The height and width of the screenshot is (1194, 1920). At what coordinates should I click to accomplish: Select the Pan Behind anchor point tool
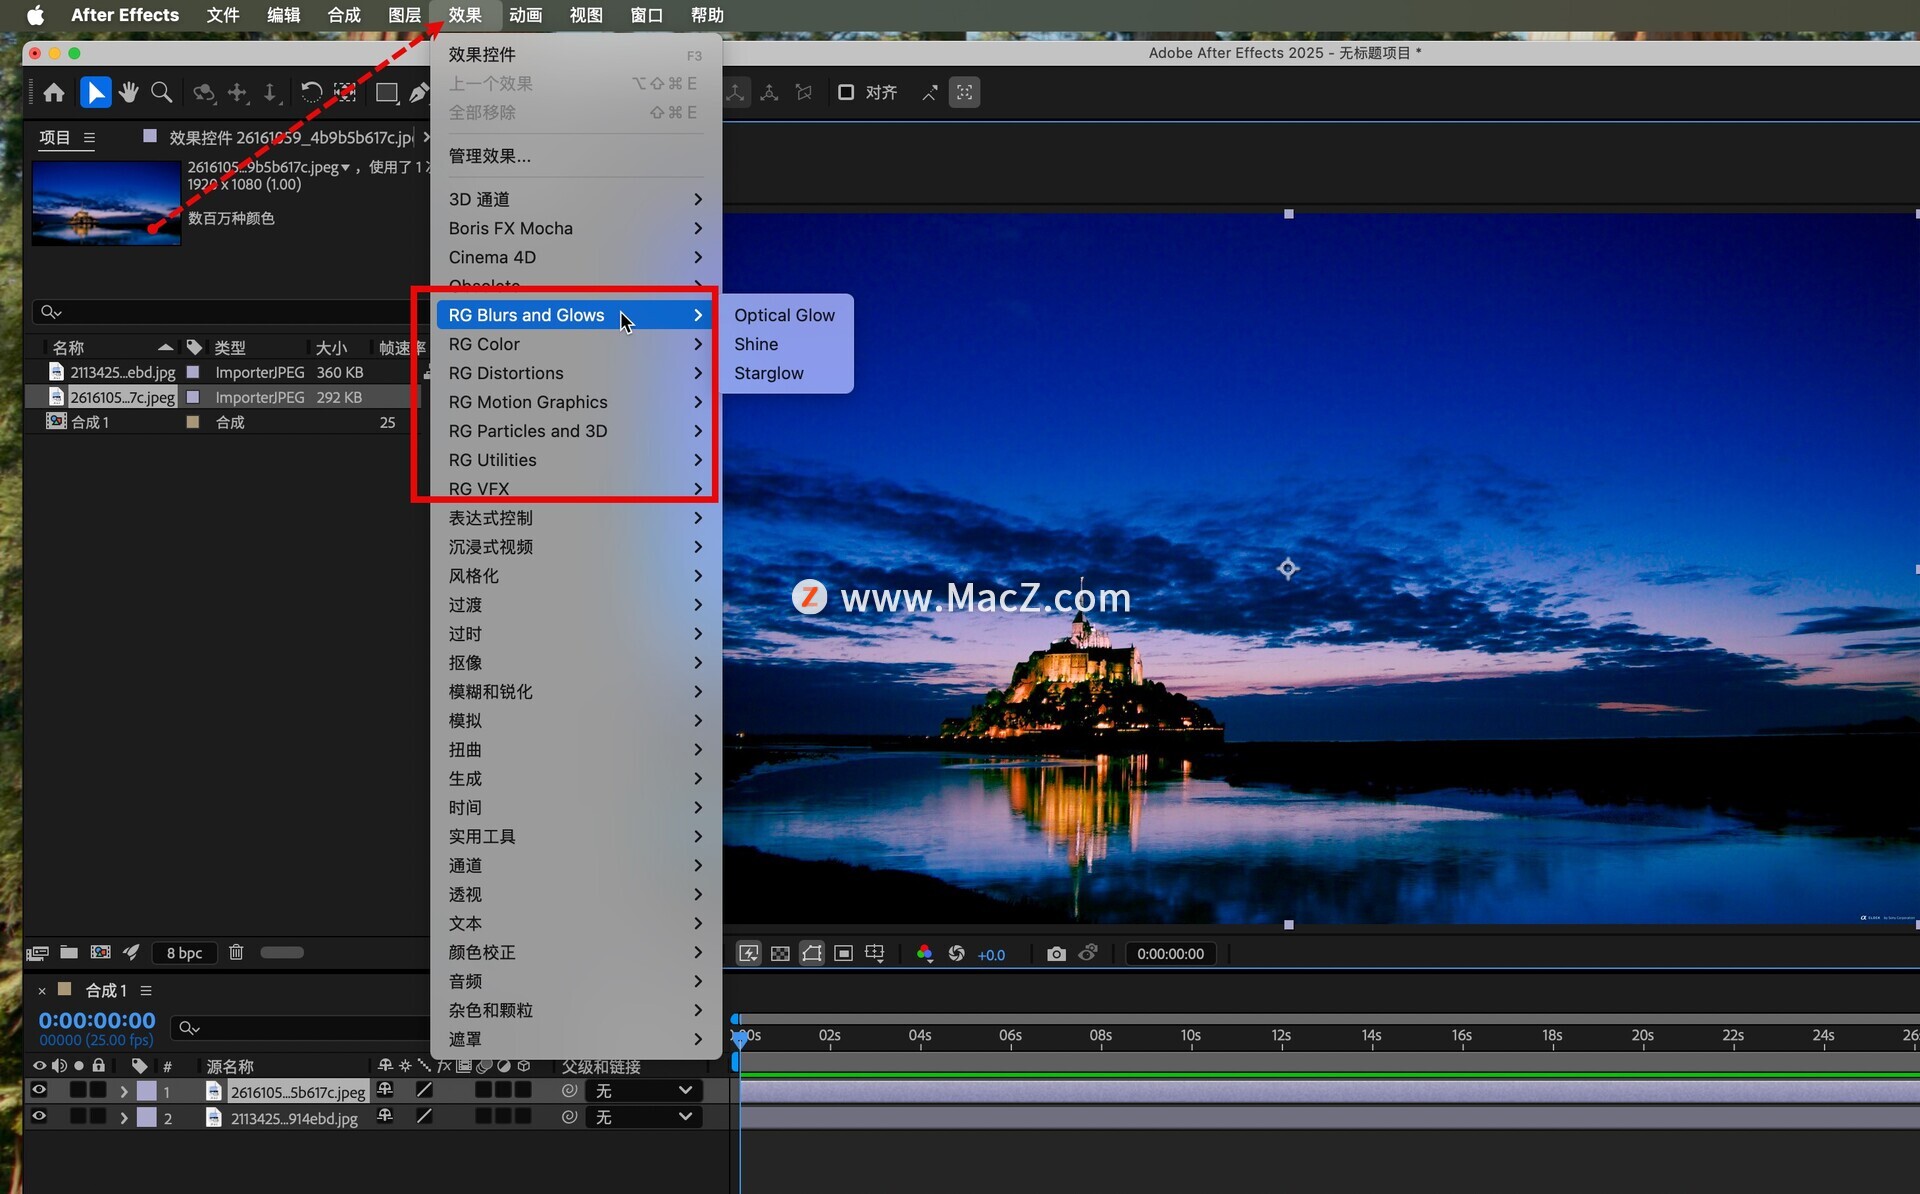point(345,93)
